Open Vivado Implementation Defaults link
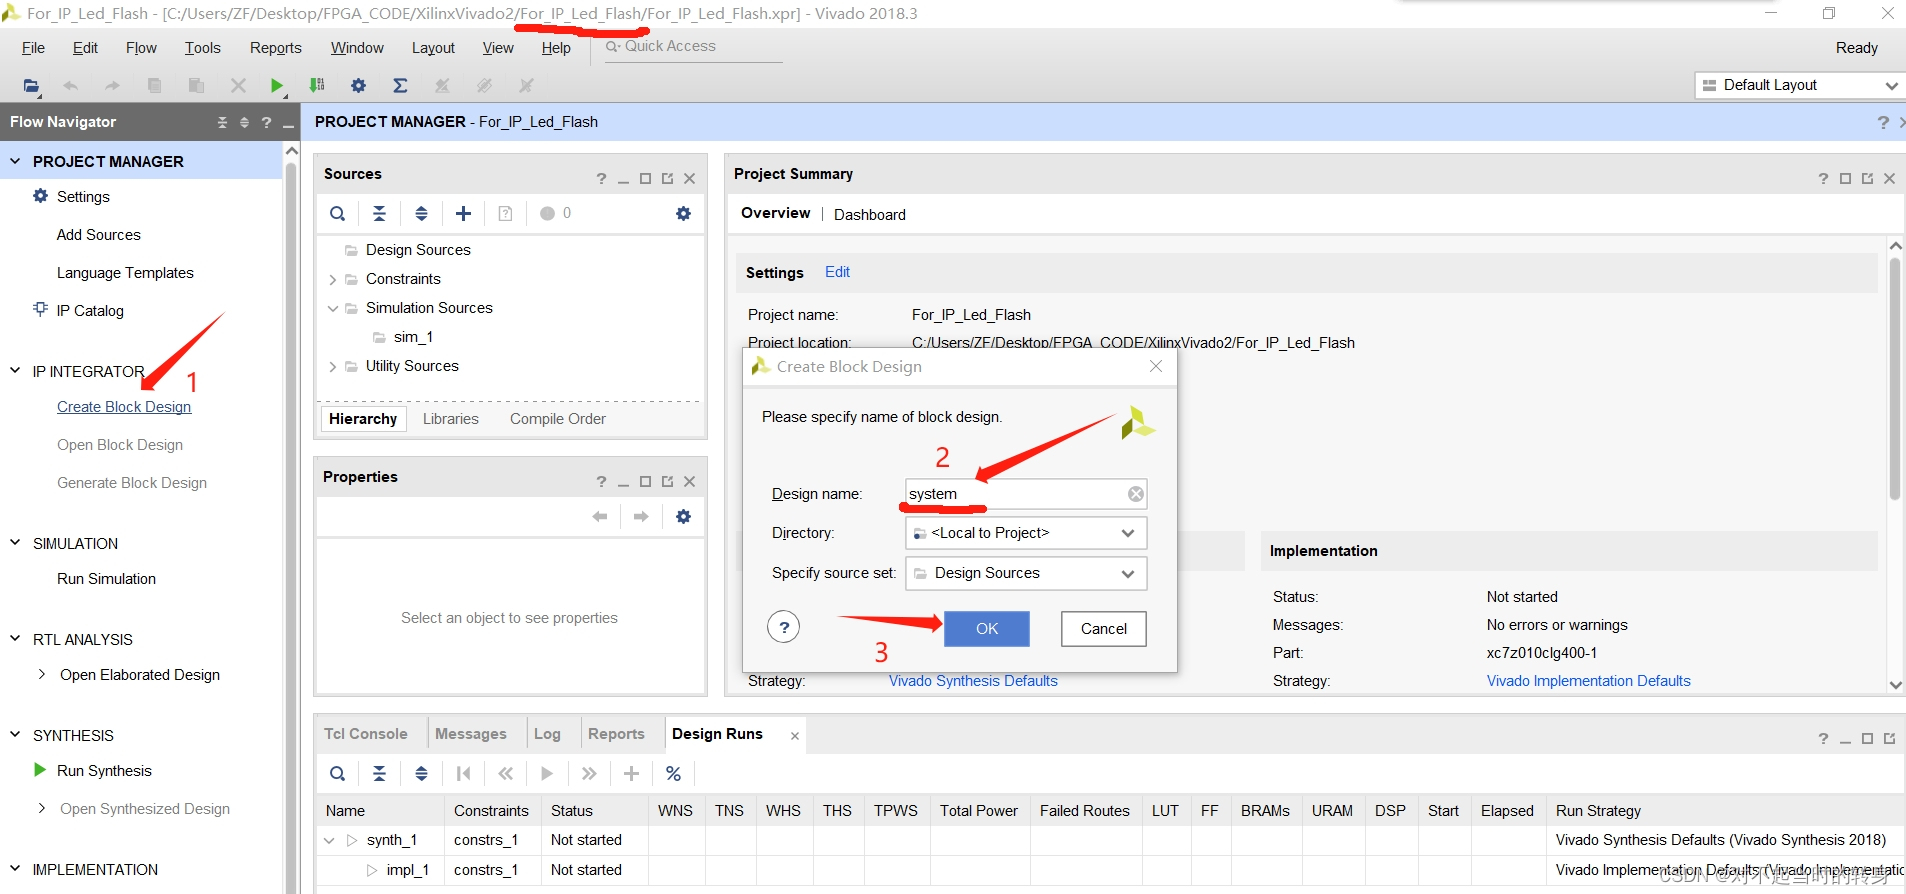Screen dimensions: 1906x894 tap(1588, 681)
